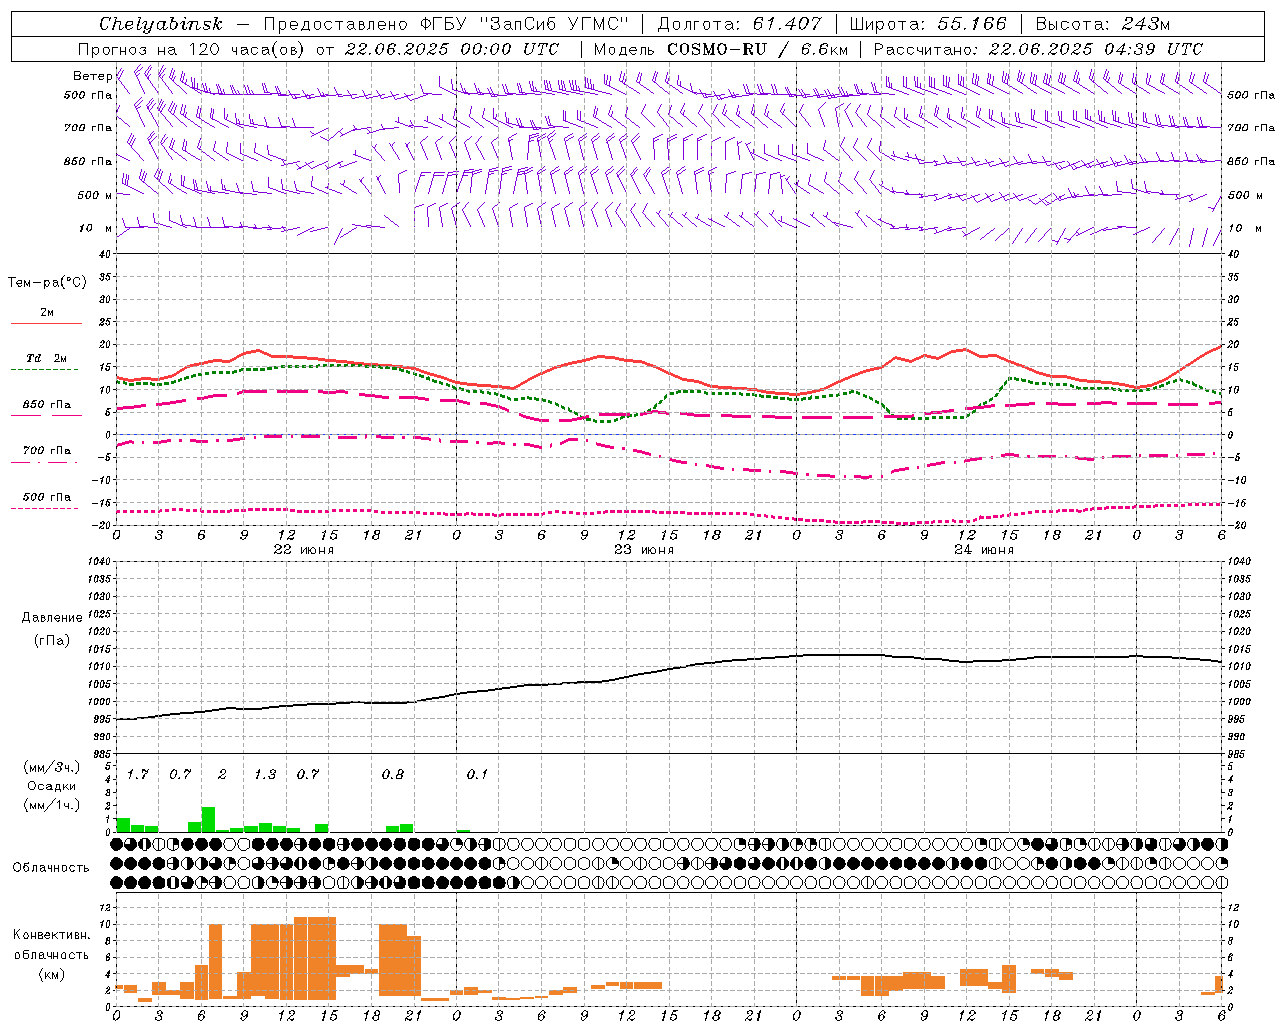Click the (км) unit label
This screenshot has width=1280, height=1024.
(x=51, y=974)
